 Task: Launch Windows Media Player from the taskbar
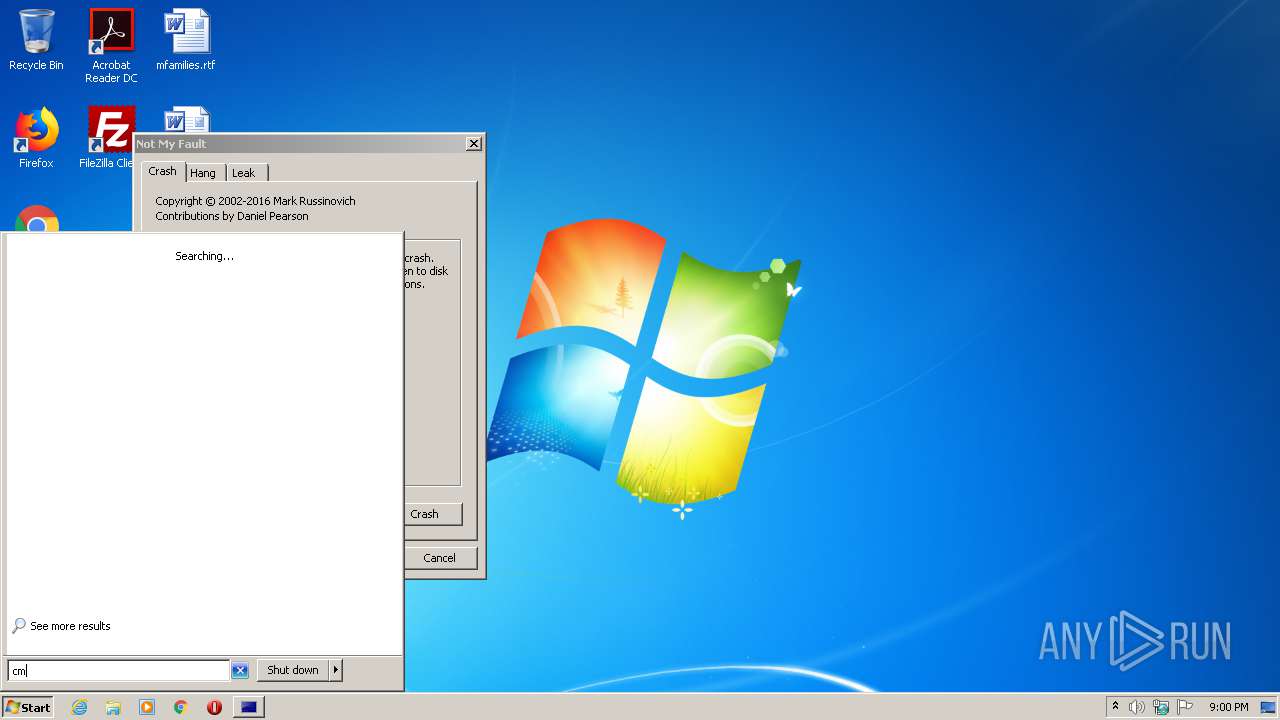click(x=147, y=707)
